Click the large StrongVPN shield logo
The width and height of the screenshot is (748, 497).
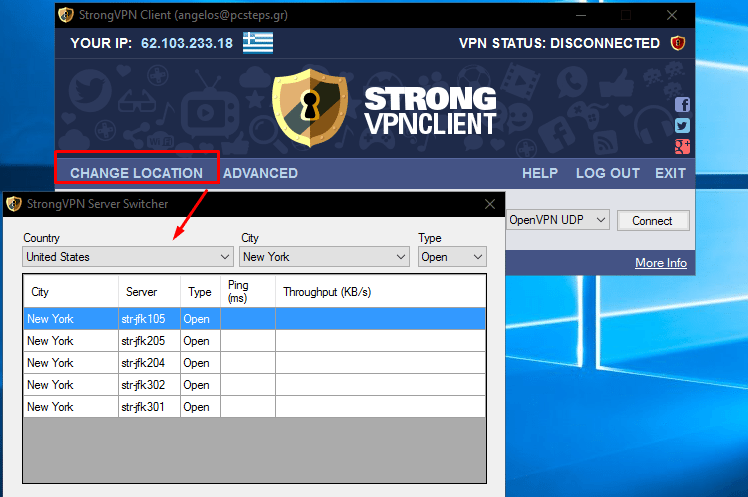point(310,108)
